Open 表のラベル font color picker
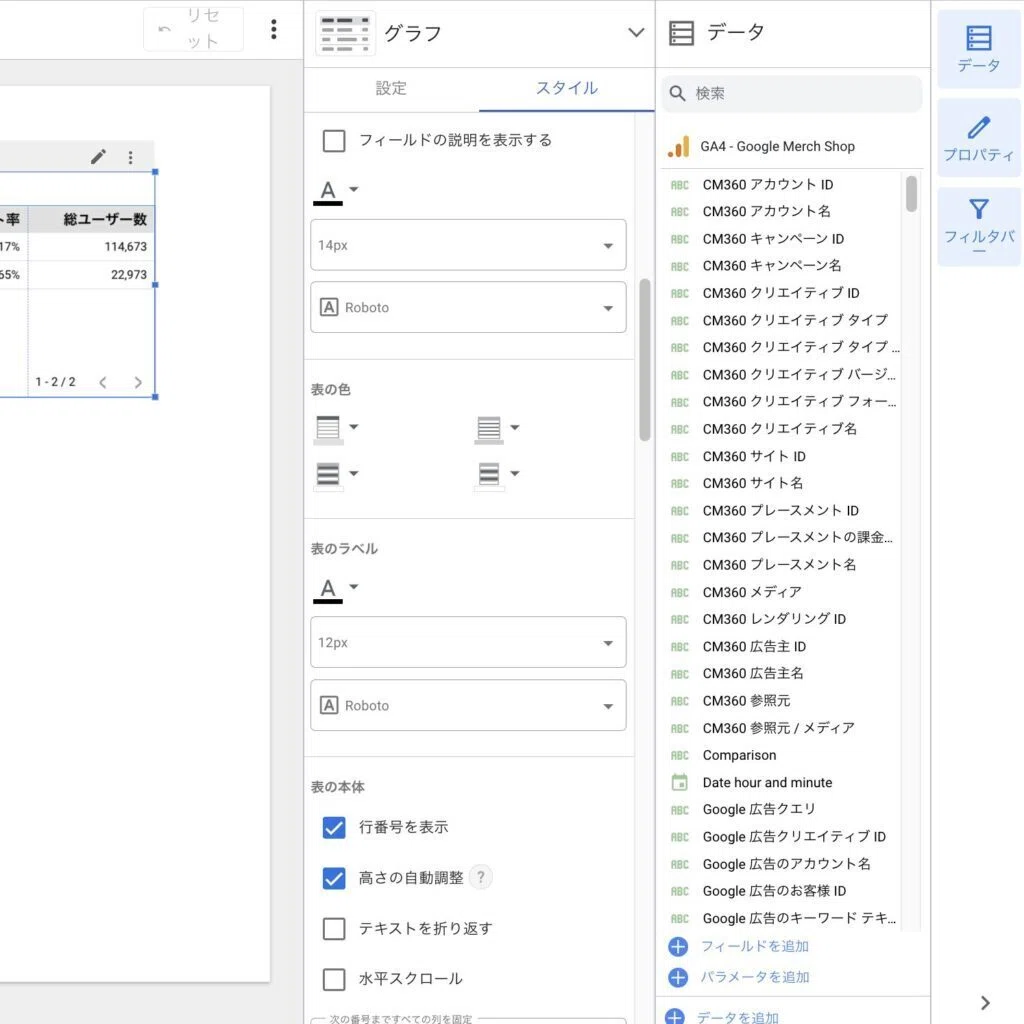The height and width of the screenshot is (1024, 1024). (x=336, y=590)
